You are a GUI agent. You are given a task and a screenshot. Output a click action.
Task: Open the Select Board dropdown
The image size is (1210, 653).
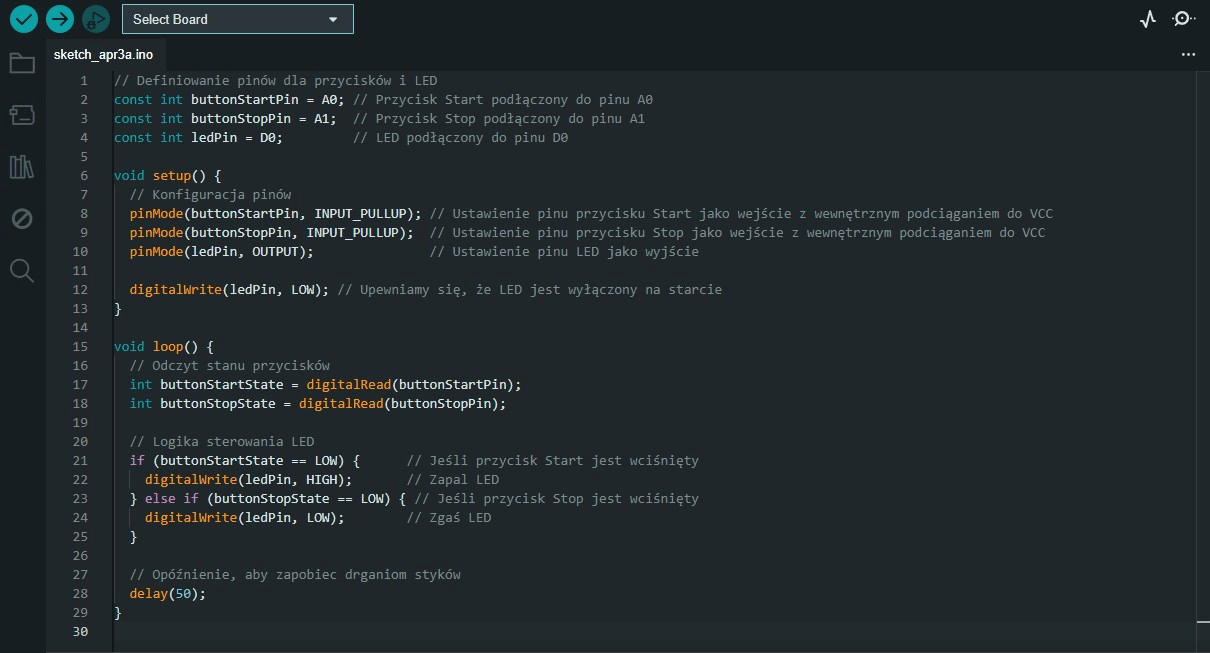coord(237,19)
